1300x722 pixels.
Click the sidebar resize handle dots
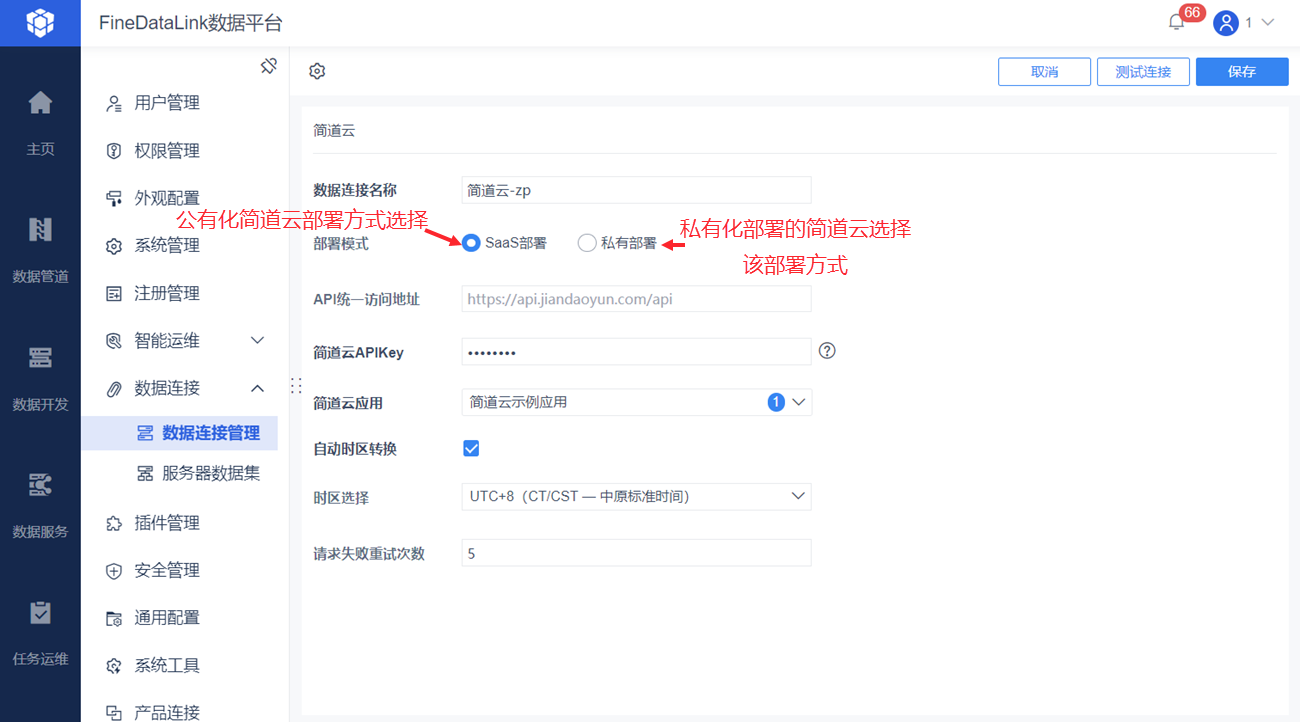pyautogui.click(x=295, y=385)
